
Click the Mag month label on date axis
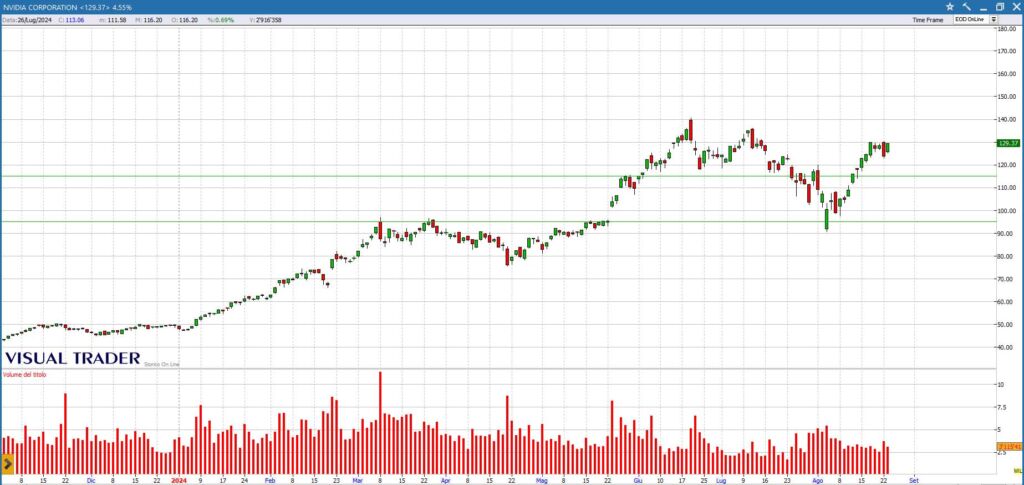[x=541, y=480]
